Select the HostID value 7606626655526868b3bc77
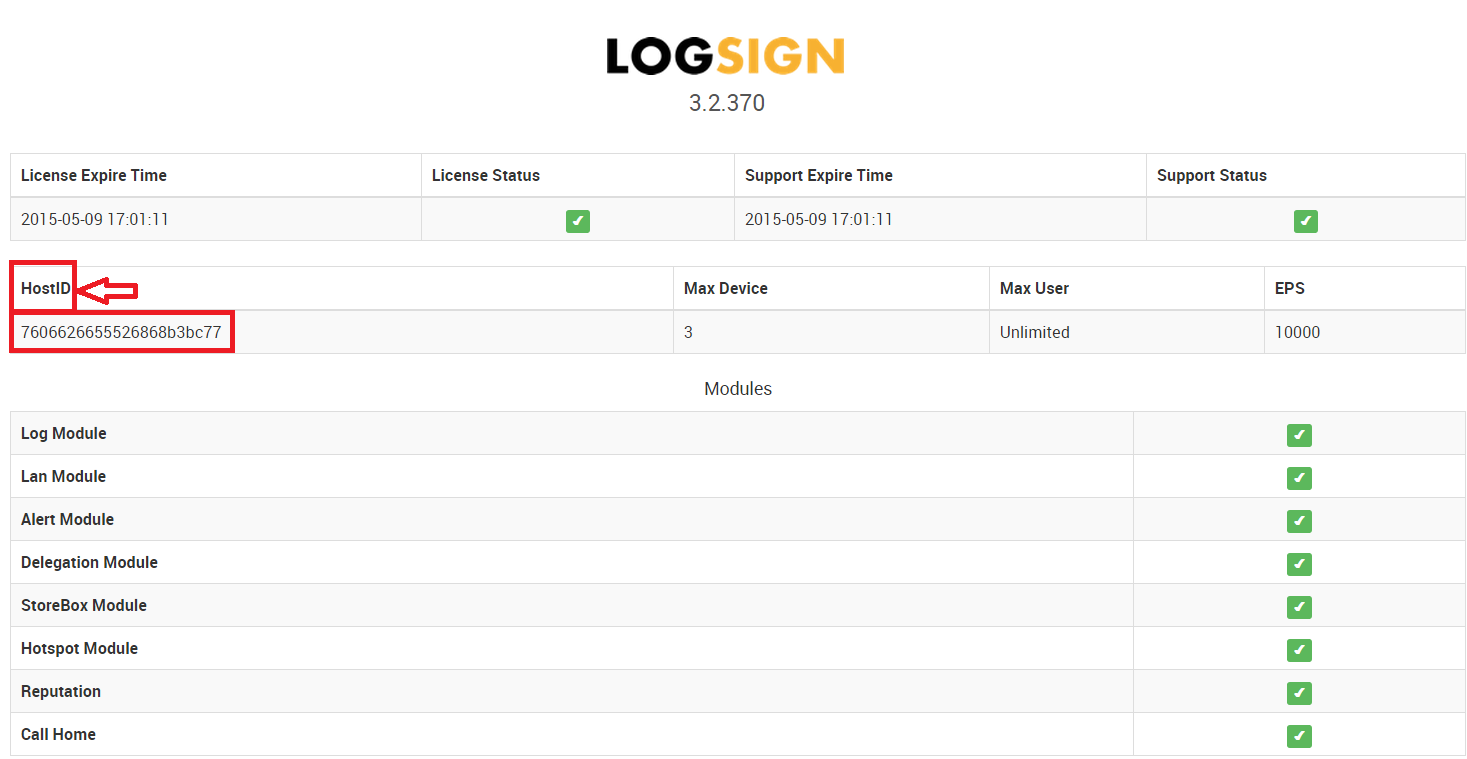The width and height of the screenshot is (1467, 759). tap(121, 332)
